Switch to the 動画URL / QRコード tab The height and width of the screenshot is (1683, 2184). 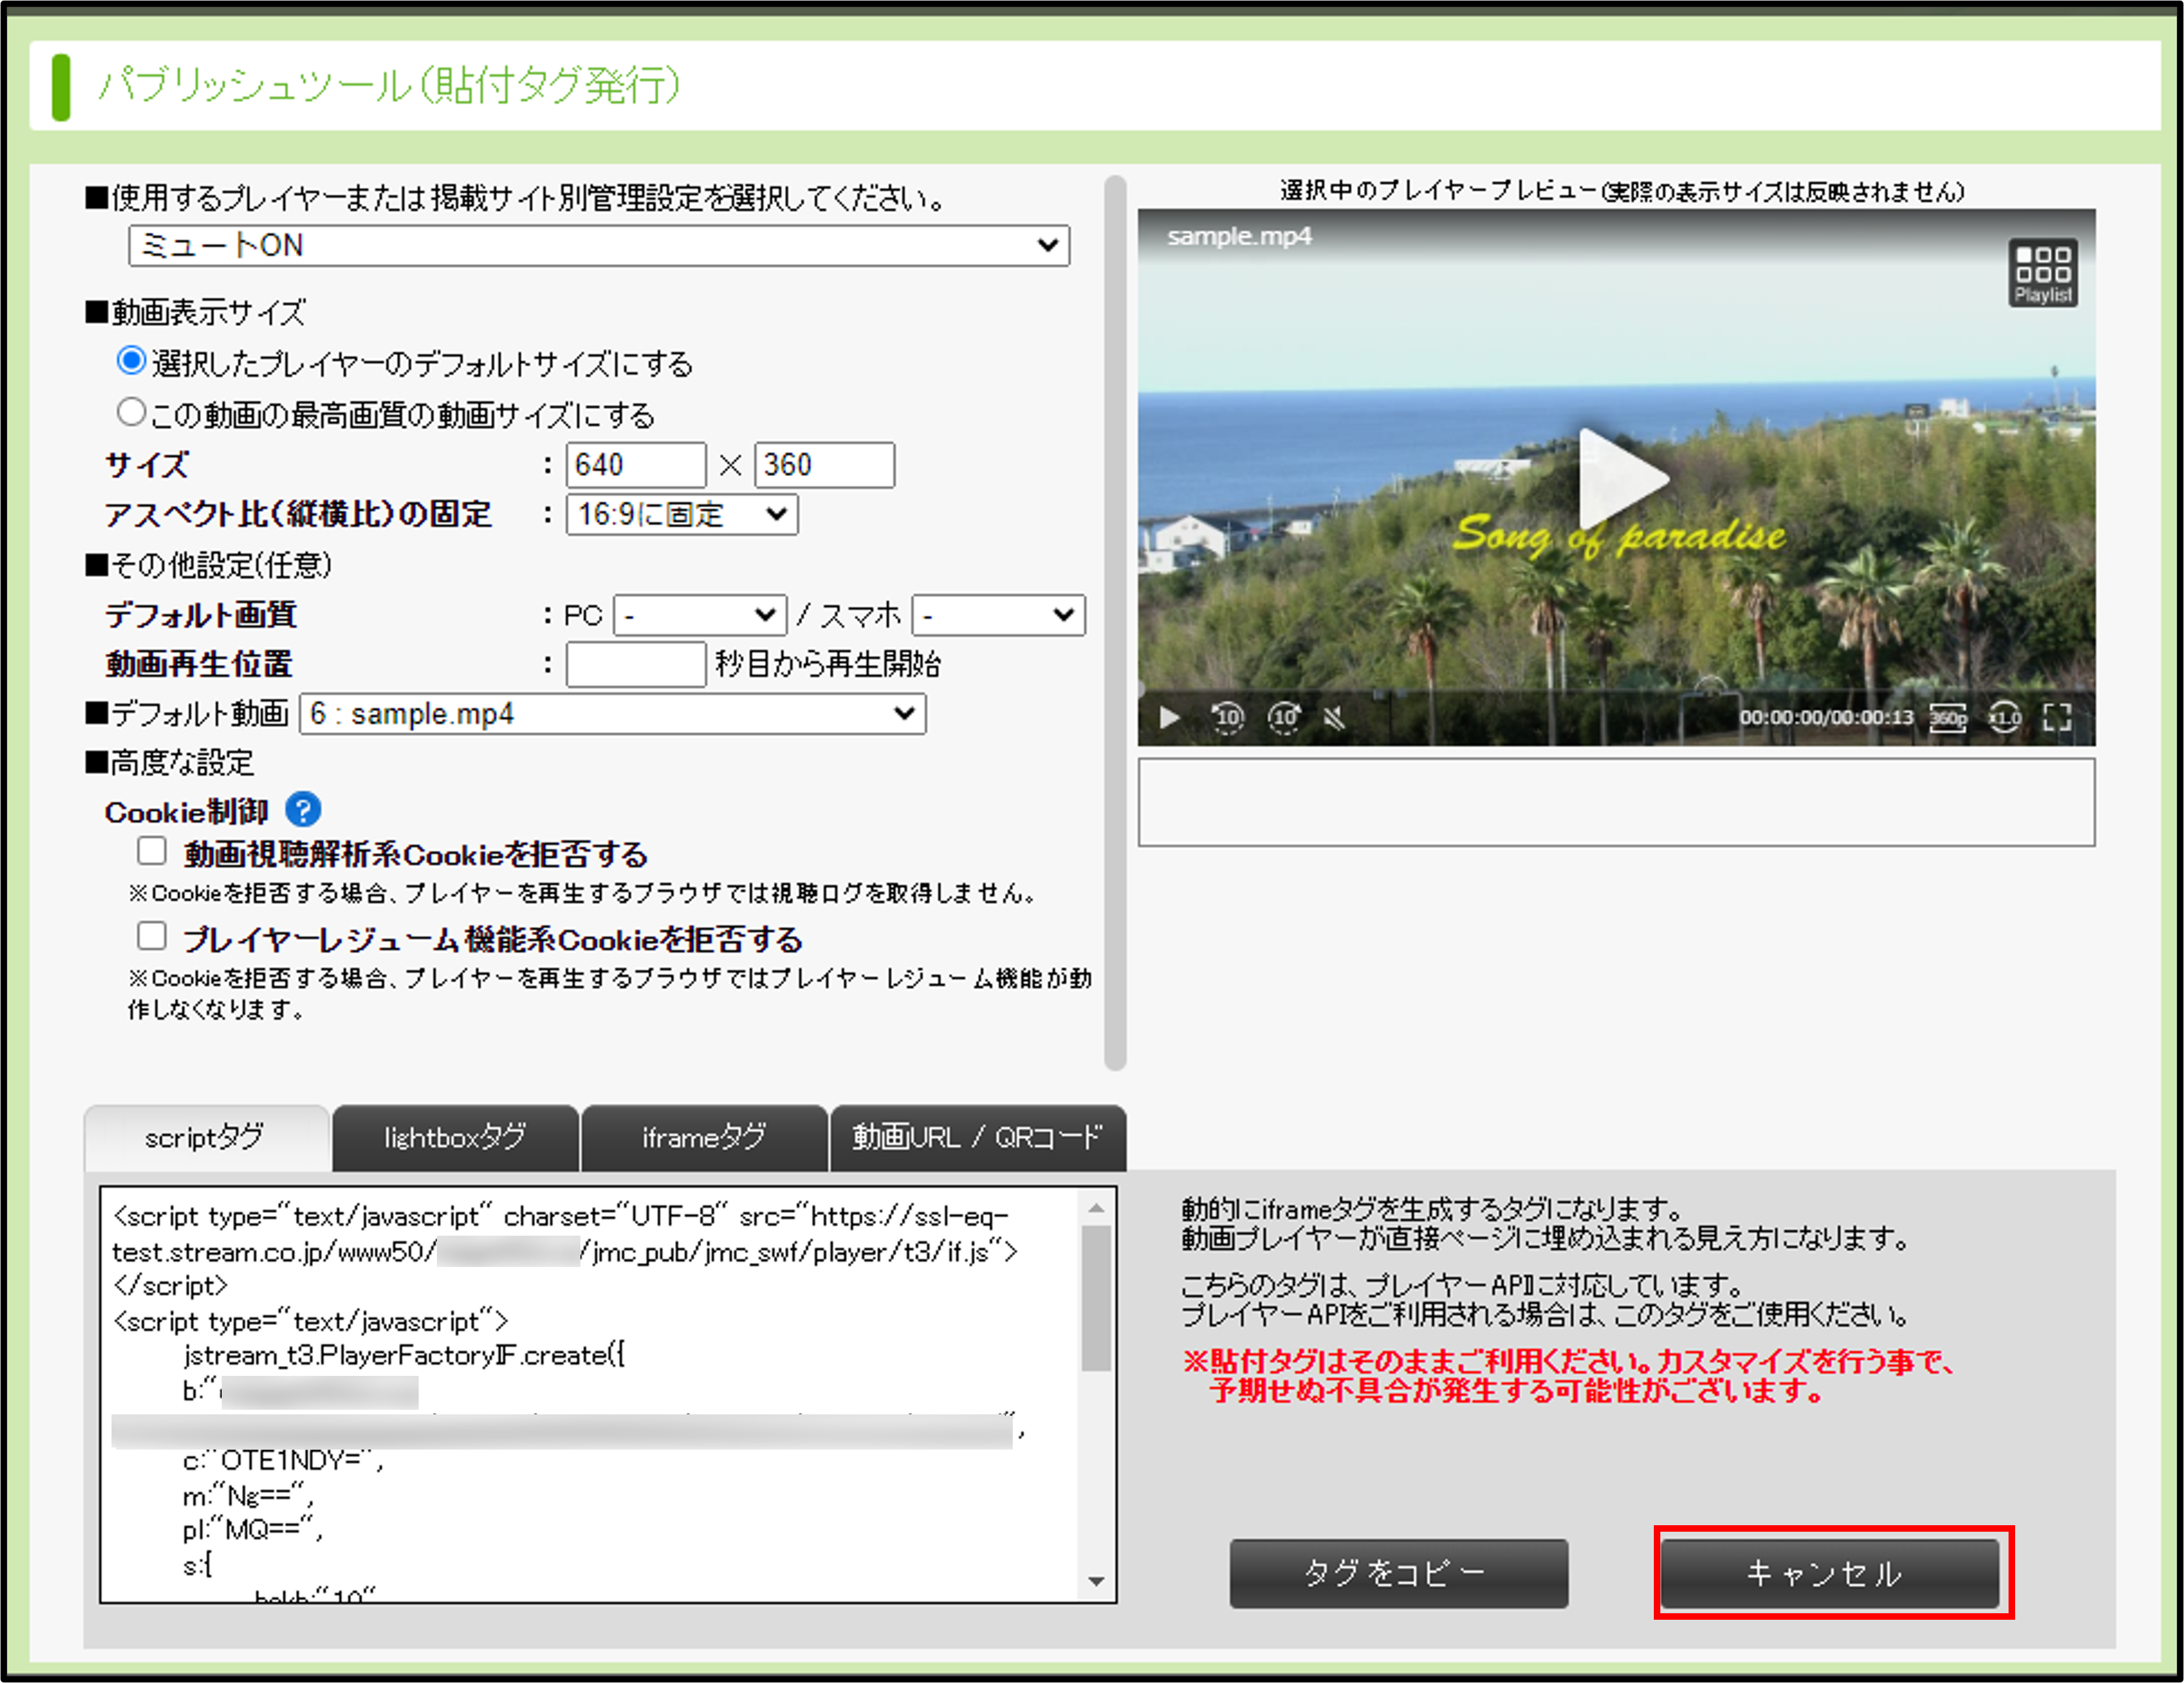tap(978, 1138)
